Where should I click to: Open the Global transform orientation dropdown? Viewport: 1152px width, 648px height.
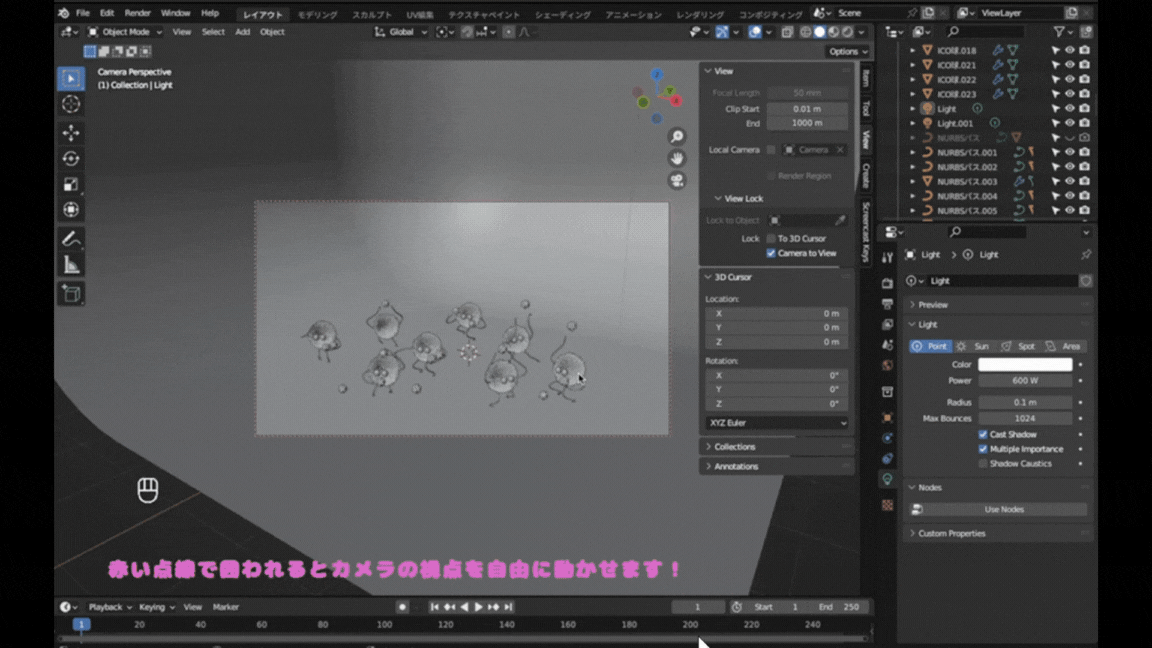[x=401, y=32]
